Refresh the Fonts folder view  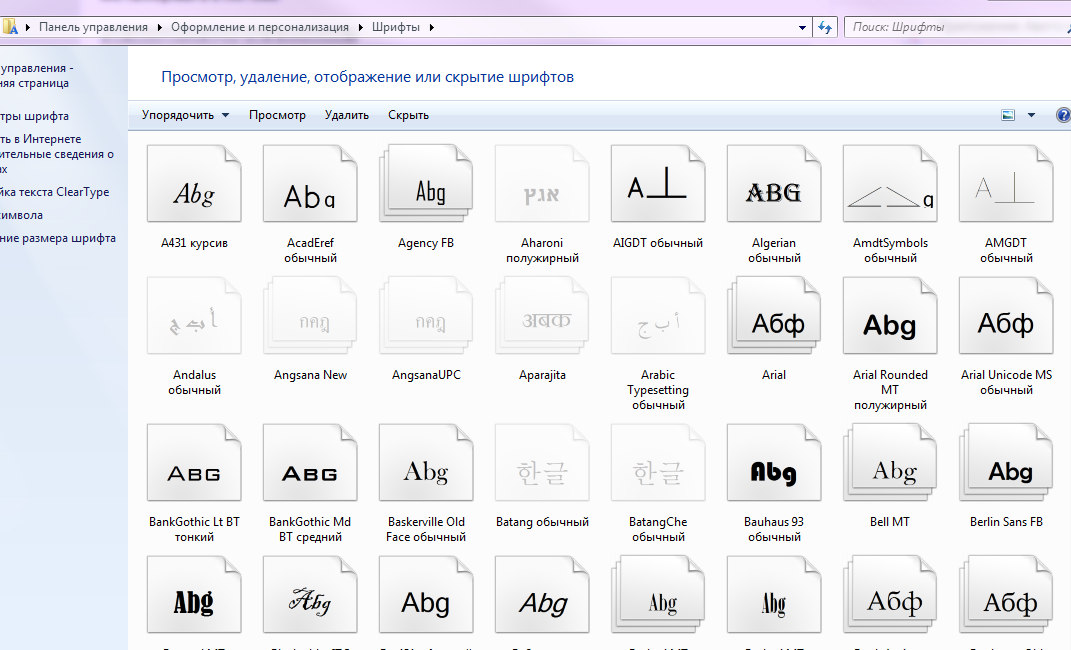coord(825,27)
